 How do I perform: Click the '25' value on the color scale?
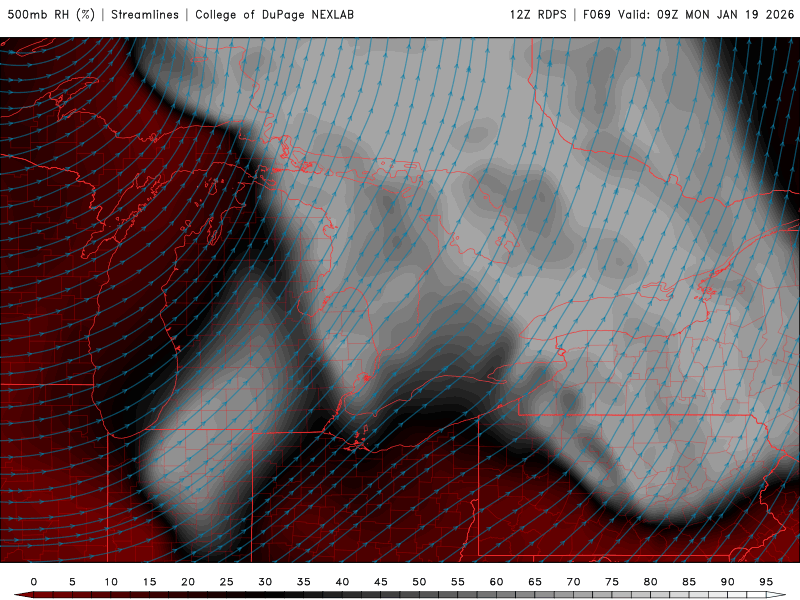point(227,582)
